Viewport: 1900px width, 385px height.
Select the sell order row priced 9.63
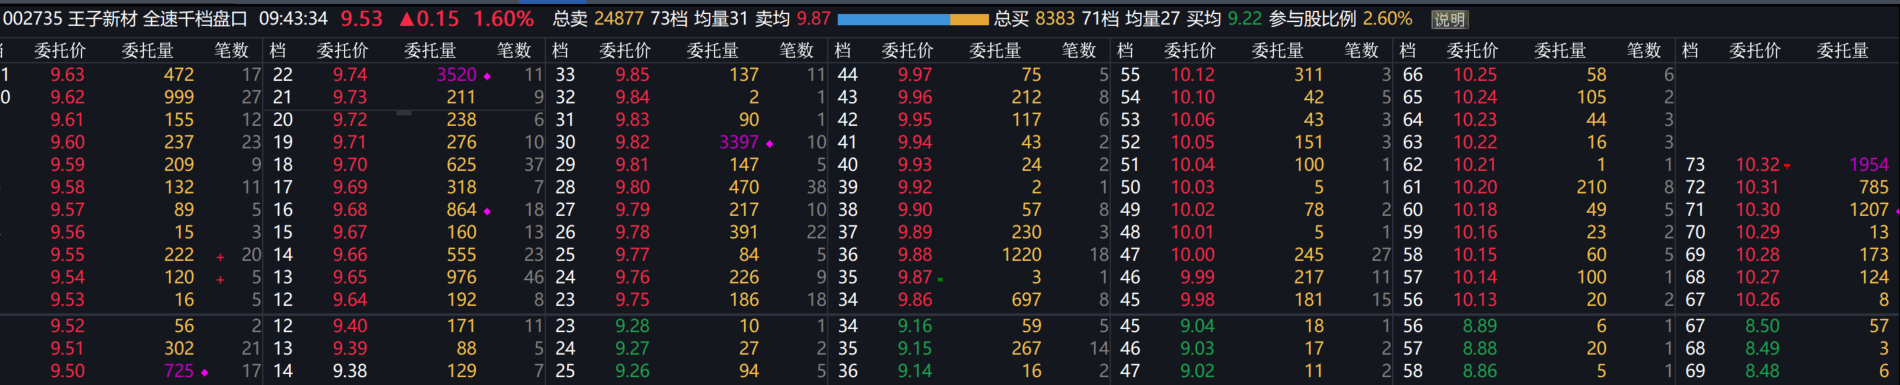[131, 75]
